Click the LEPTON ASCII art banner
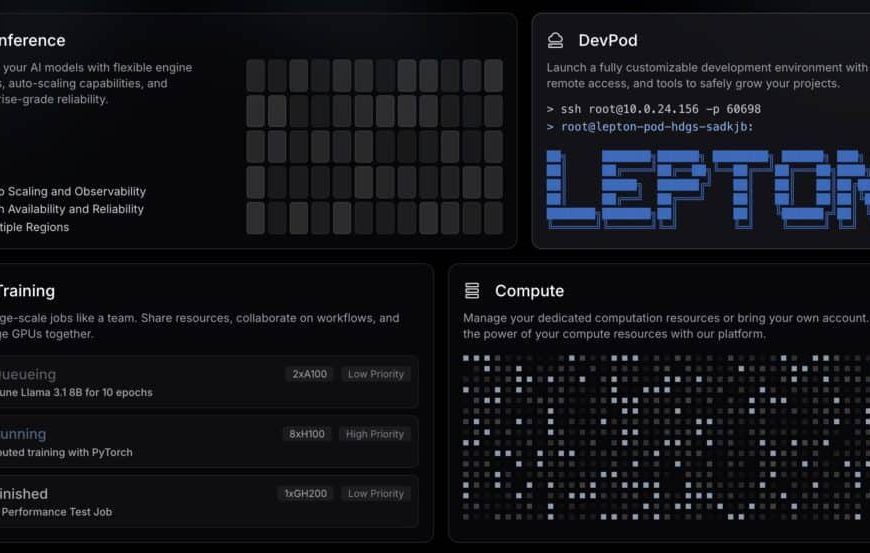The width and height of the screenshot is (870, 553). [x=708, y=189]
